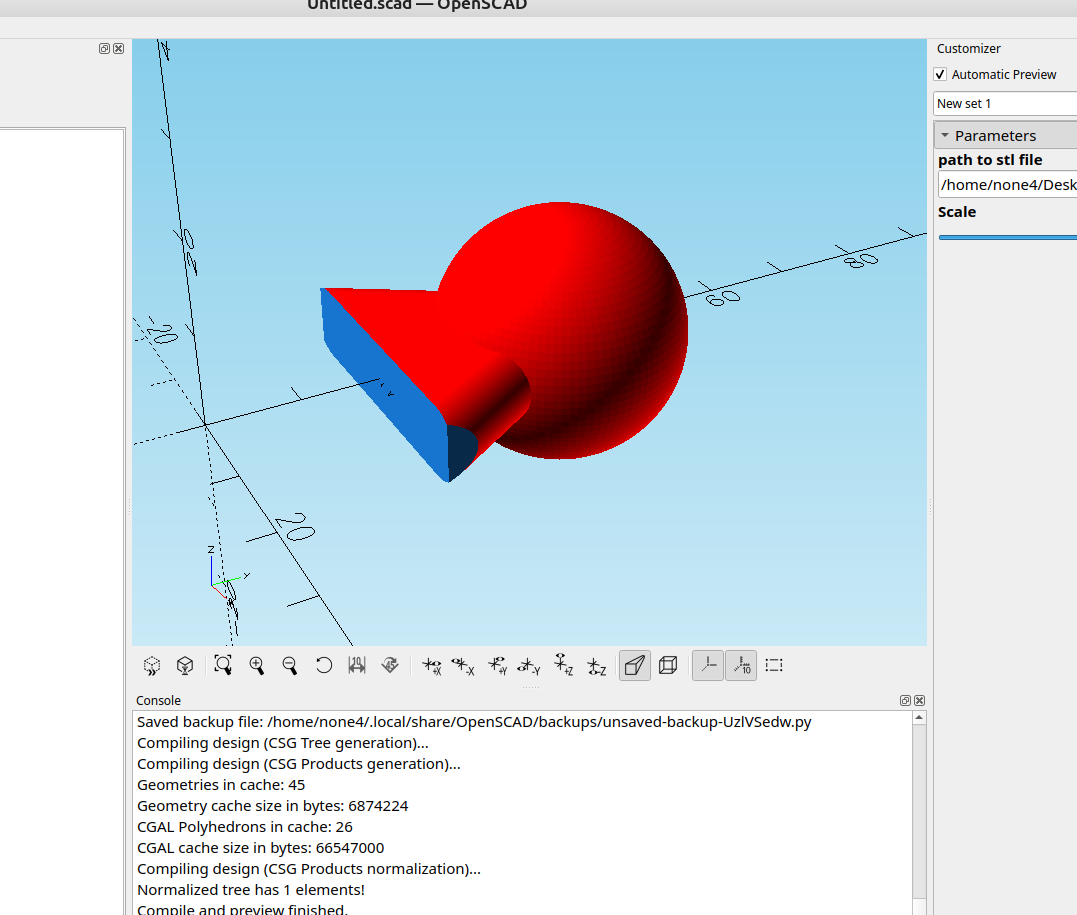Click the path to stl file field
This screenshot has height=915, width=1077.
[1006, 185]
